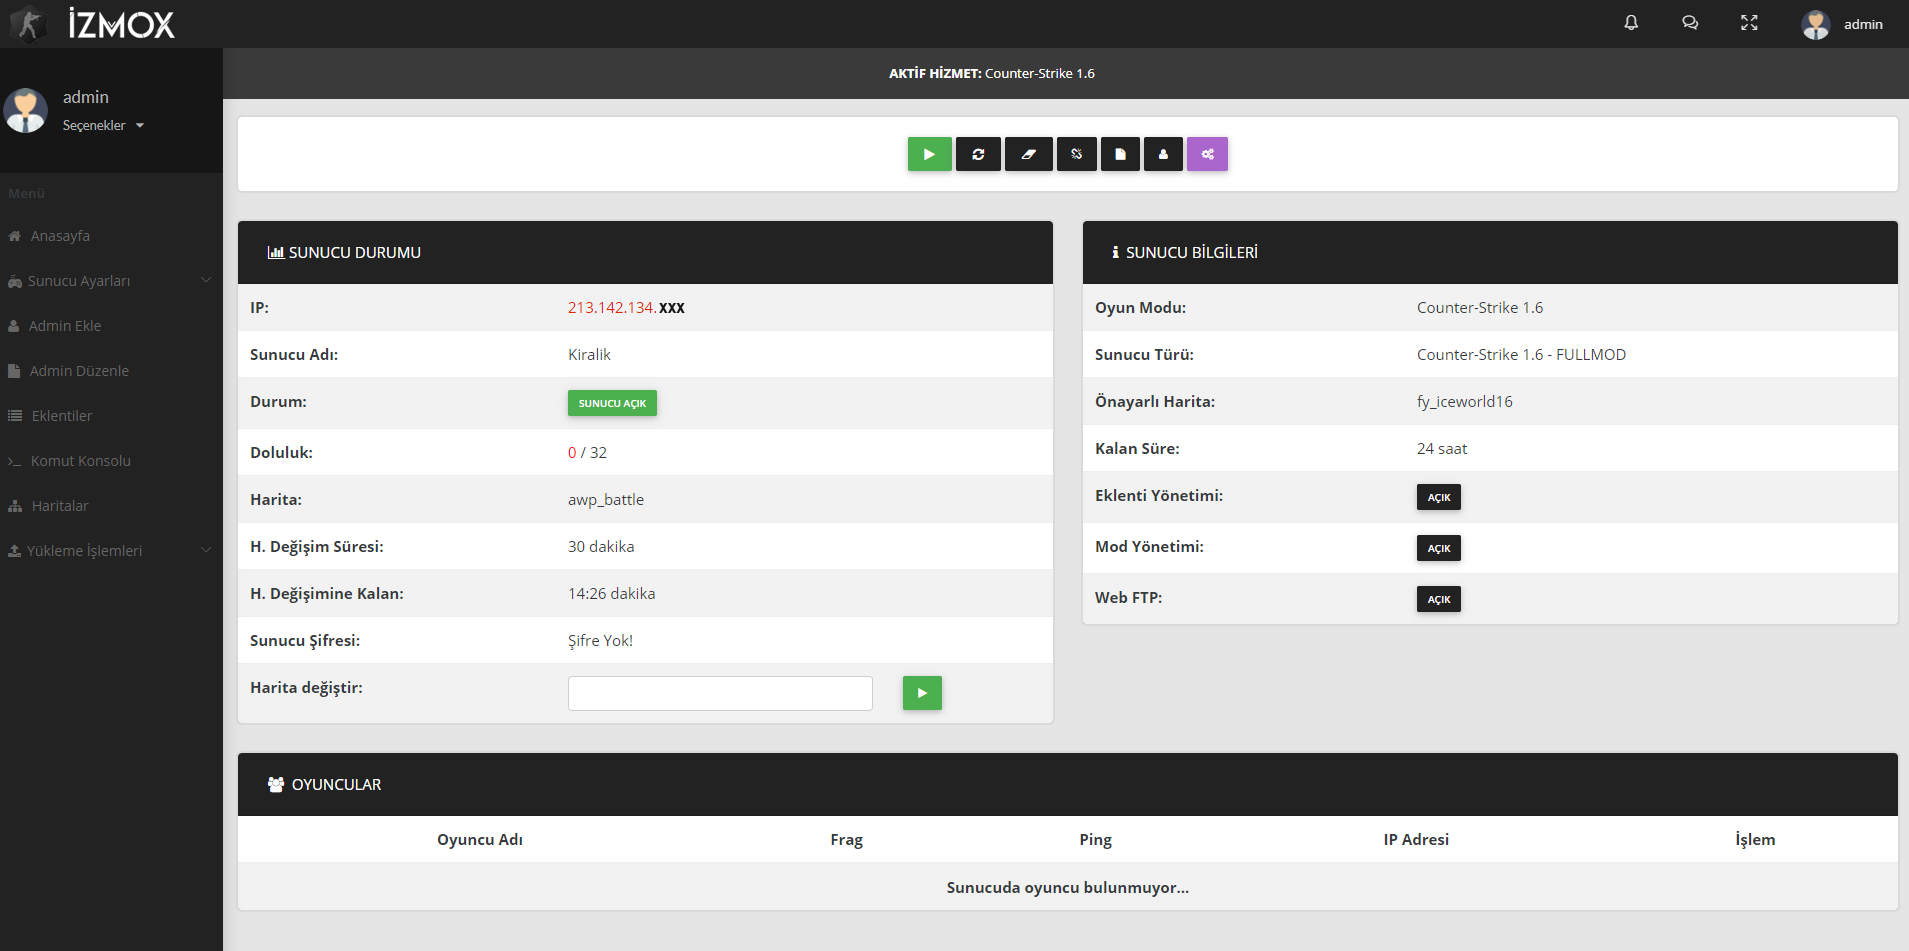This screenshot has height=951, width=1909.
Task: Start the server with the green play button
Action: tap(929, 154)
